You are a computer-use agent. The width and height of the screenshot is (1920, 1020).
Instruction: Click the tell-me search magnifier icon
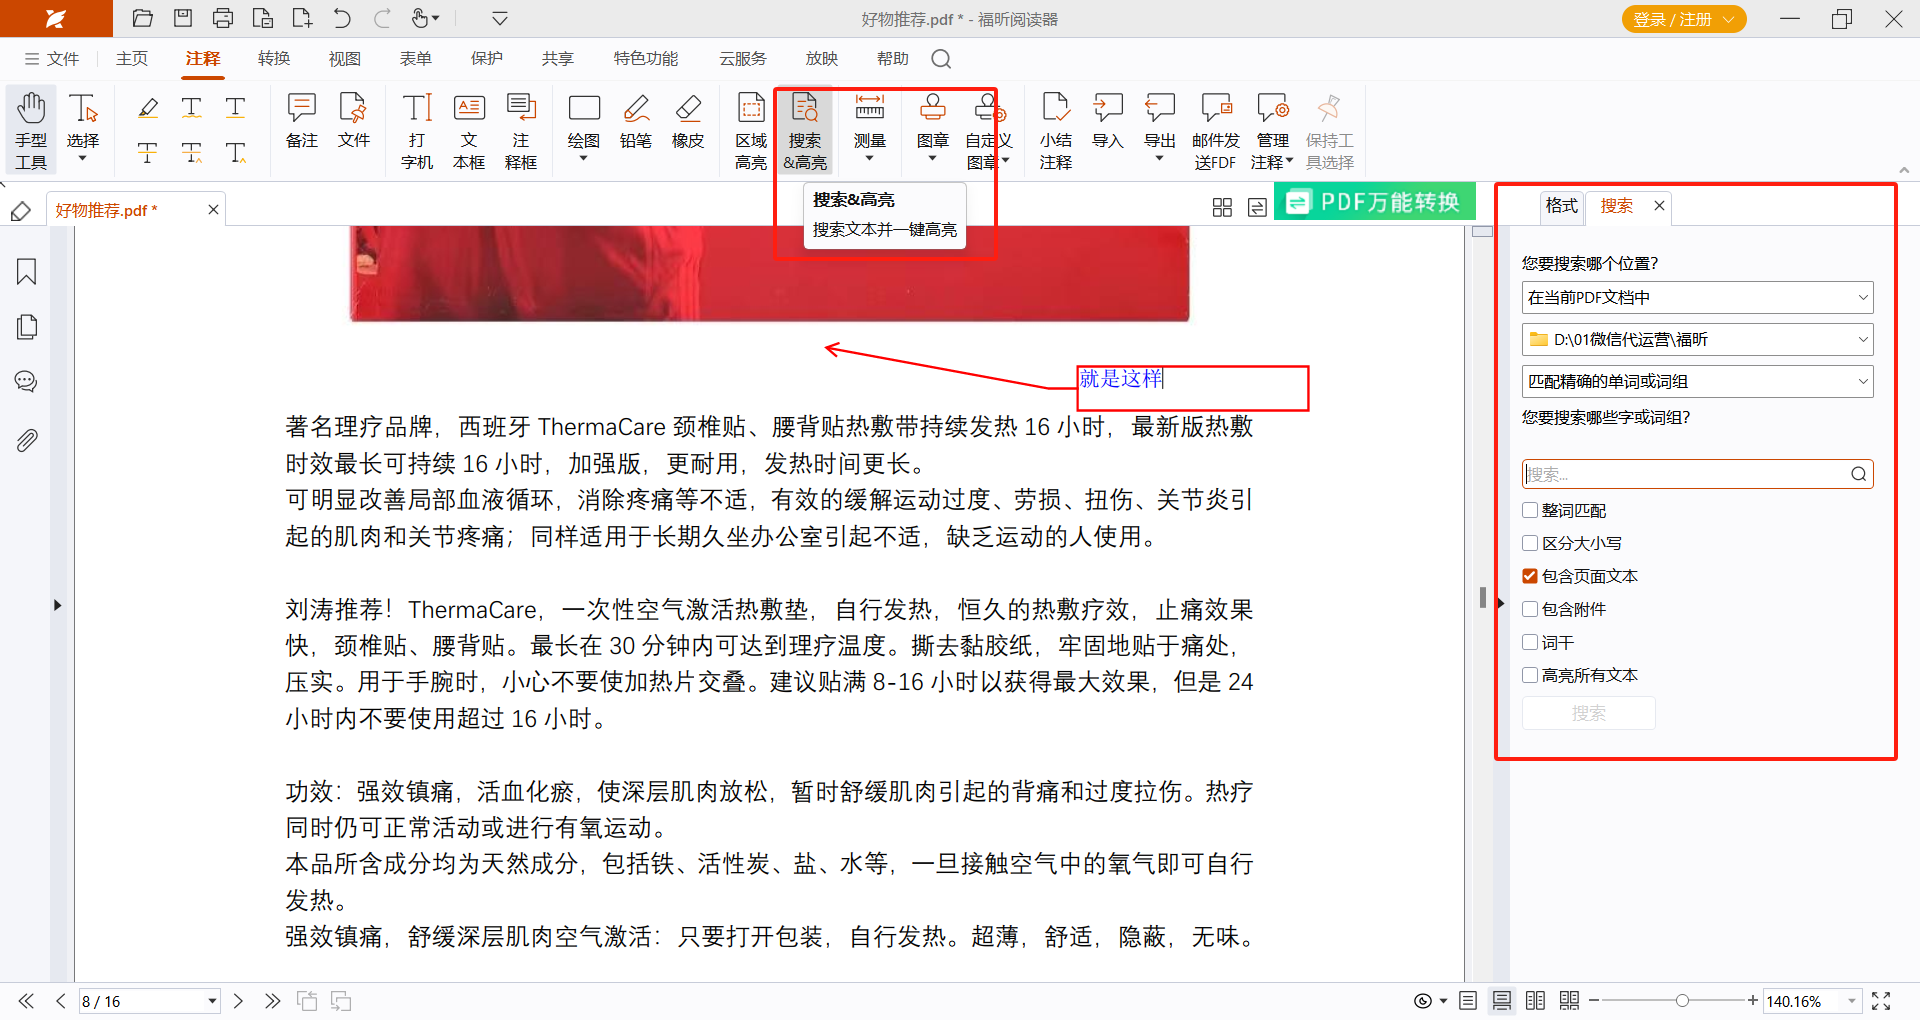pos(941,59)
